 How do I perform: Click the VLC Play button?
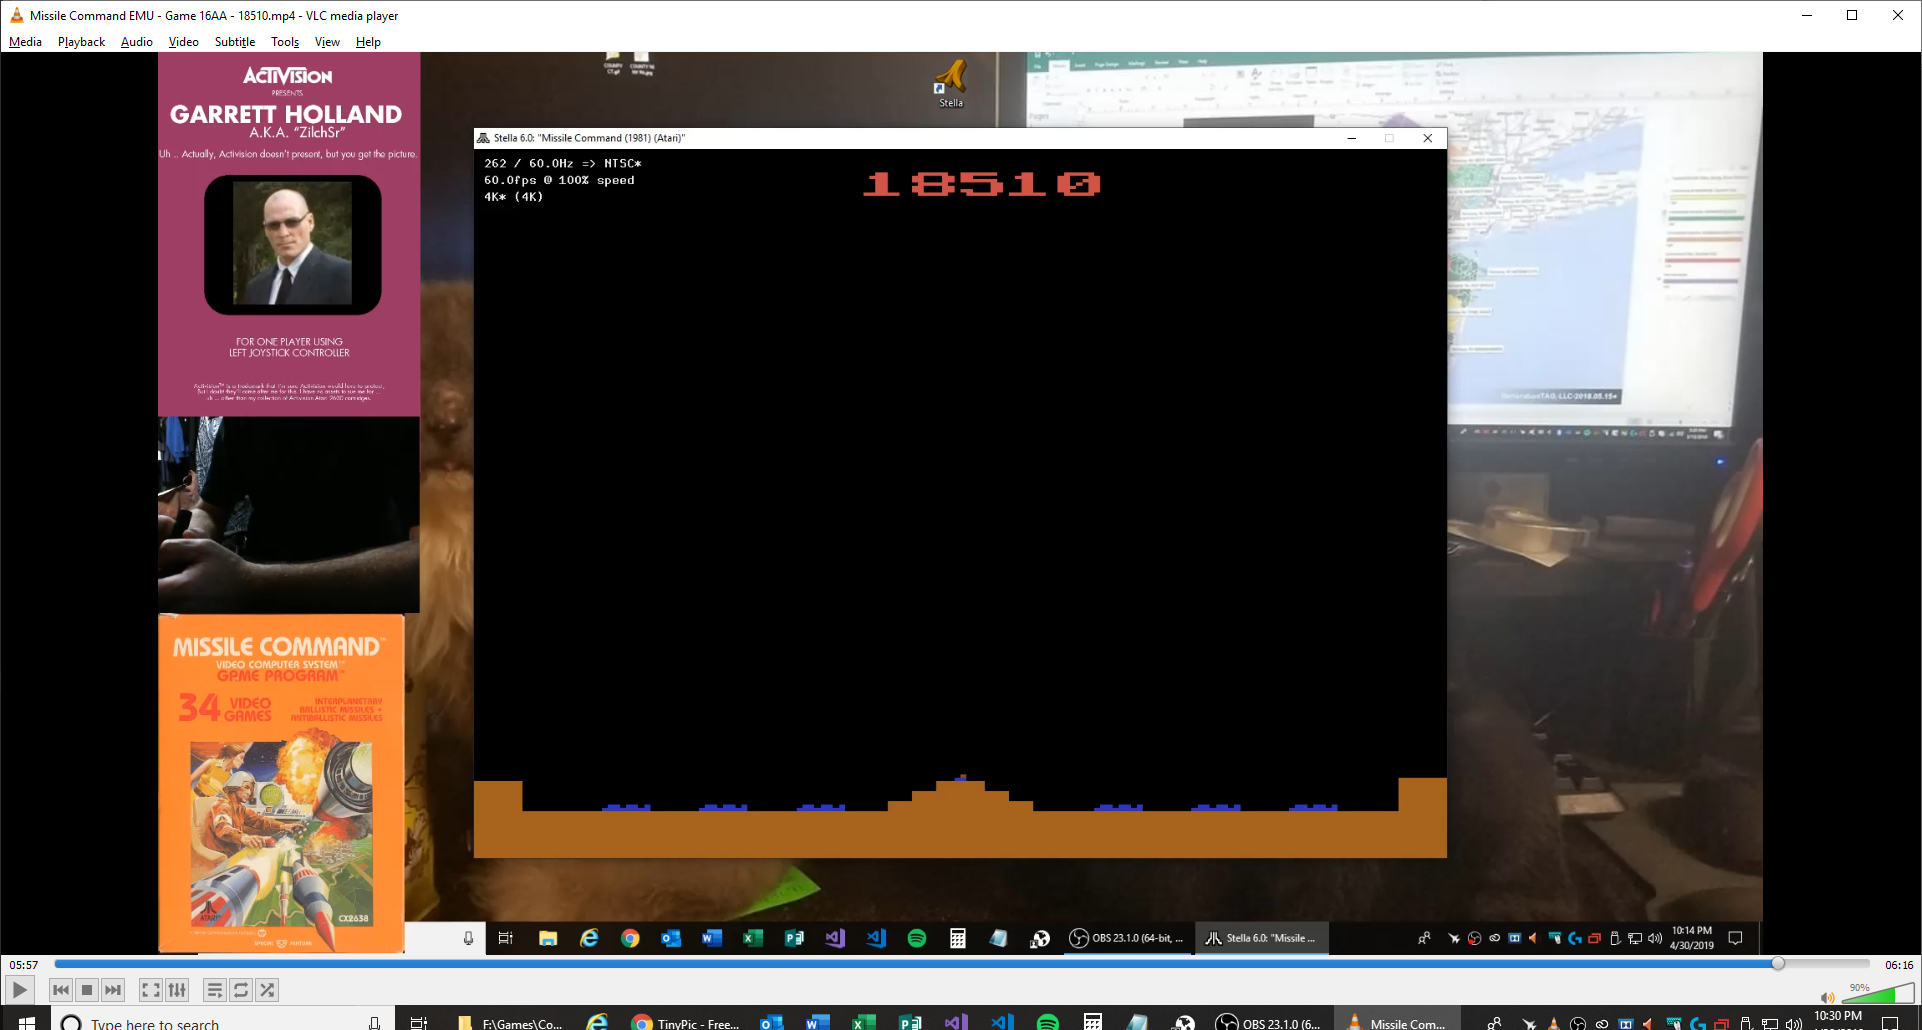(x=19, y=990)
